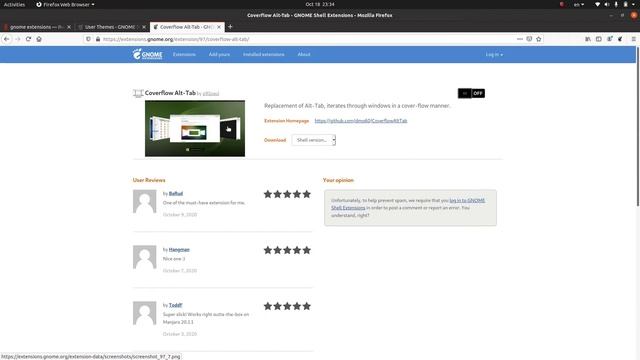Click Rafael's five-star rating

(x=287, y=194)
